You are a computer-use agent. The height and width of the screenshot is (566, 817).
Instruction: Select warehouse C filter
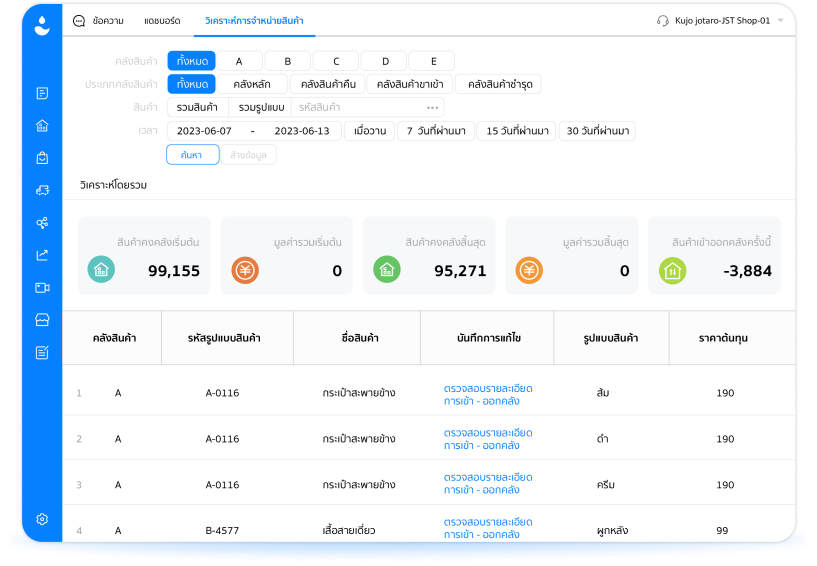(336, 61)
